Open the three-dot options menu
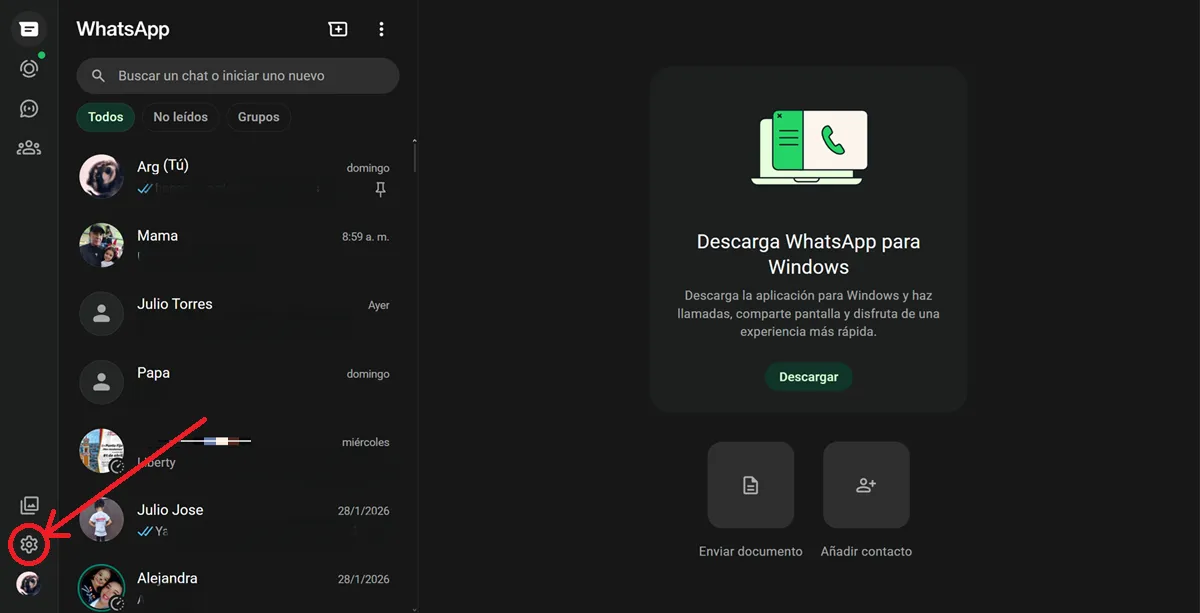The image size is (1200, 613). pyautogui.click(x=381, y=29)
